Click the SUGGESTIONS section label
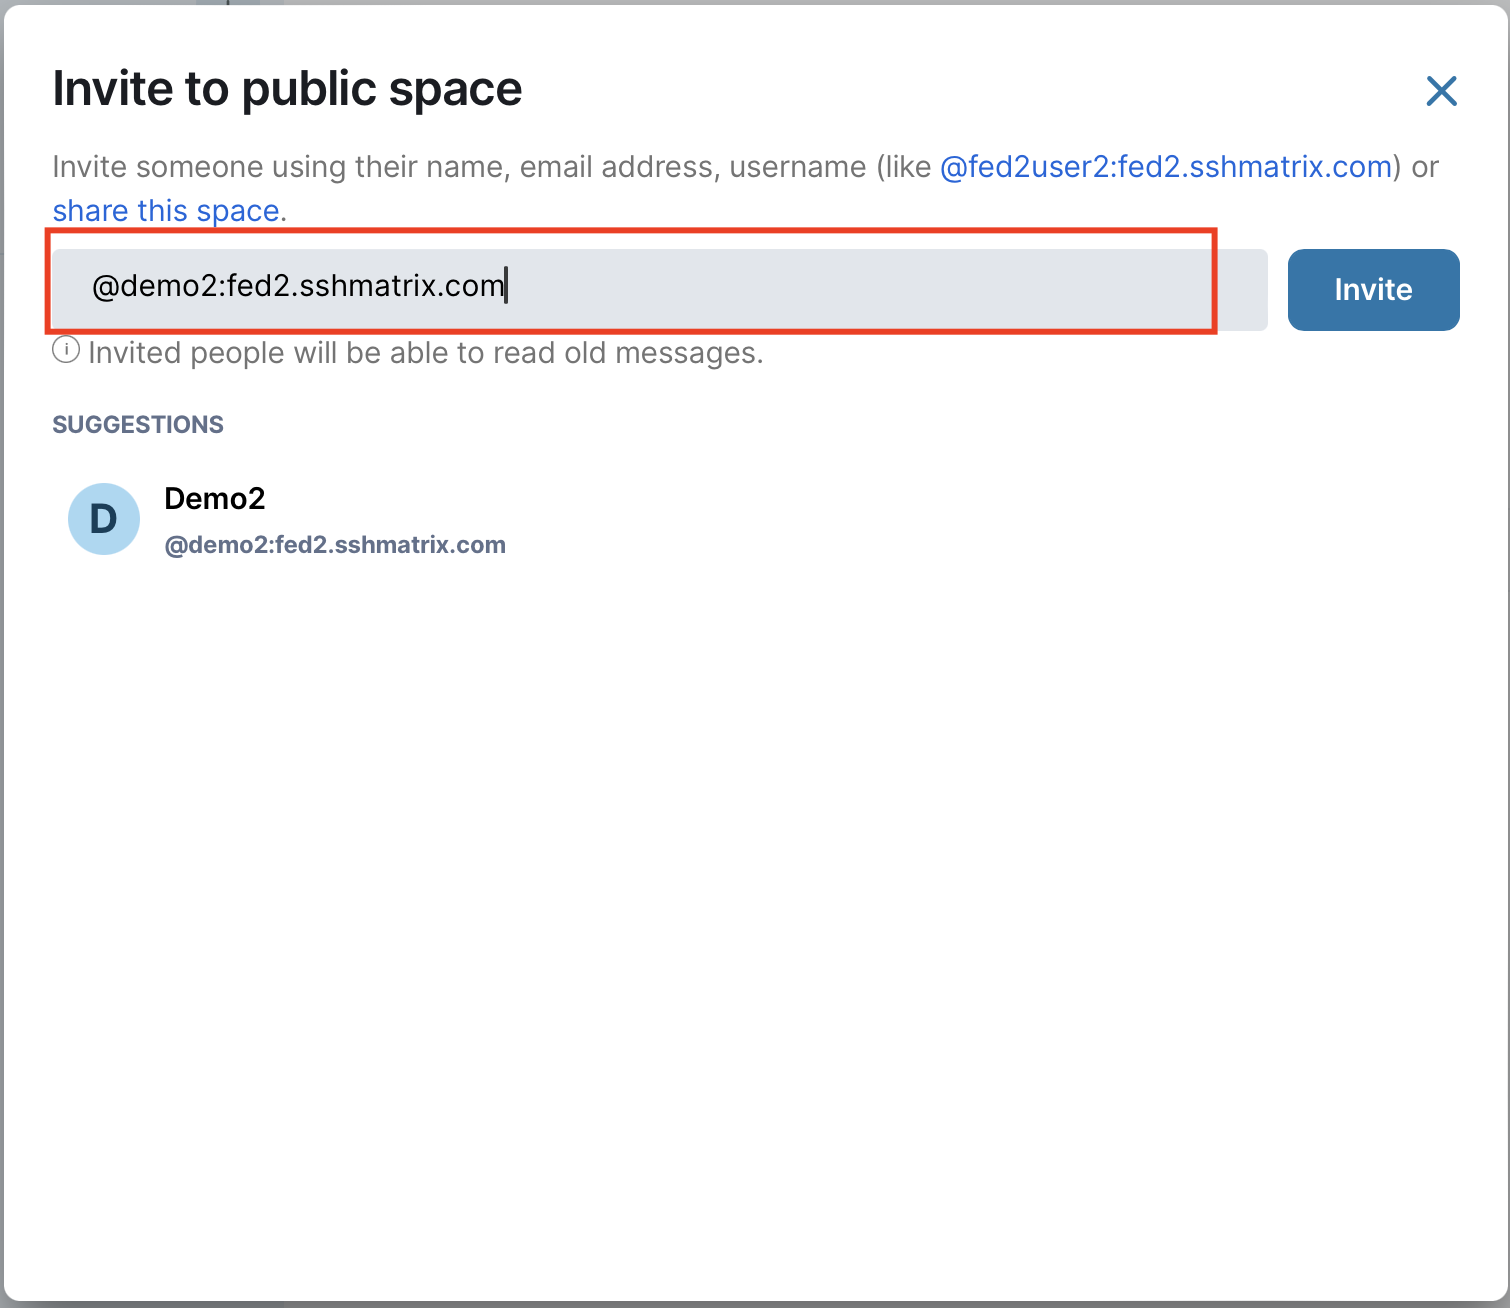Viewport: 1510px width, 1308px height. [138, 425]
